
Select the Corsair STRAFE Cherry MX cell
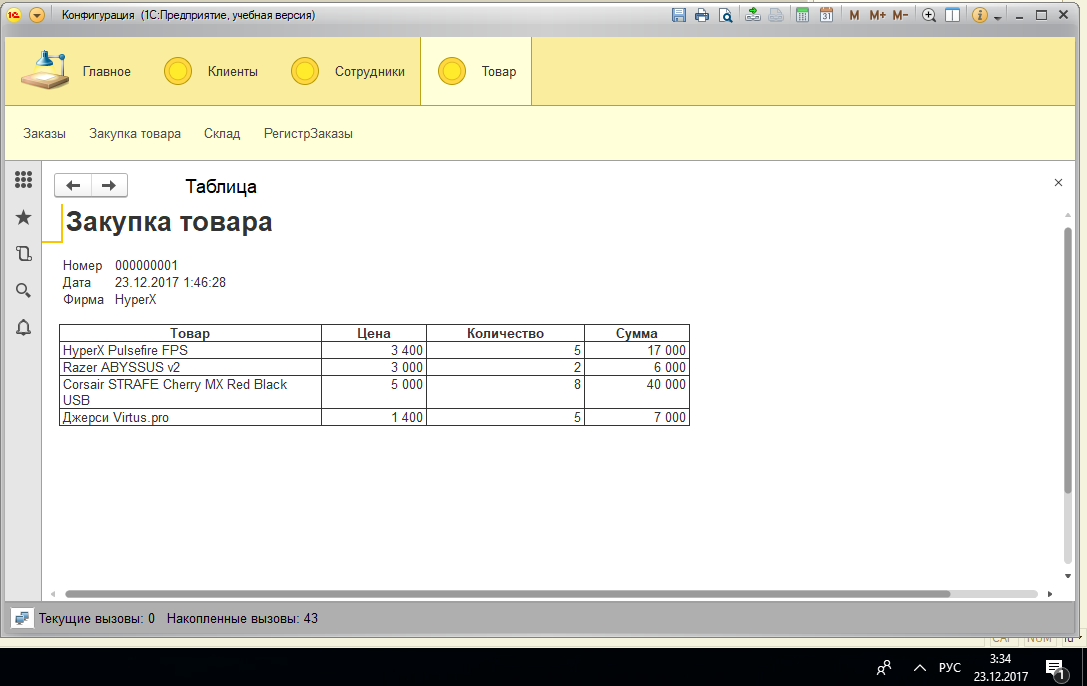tap(191, 392)
